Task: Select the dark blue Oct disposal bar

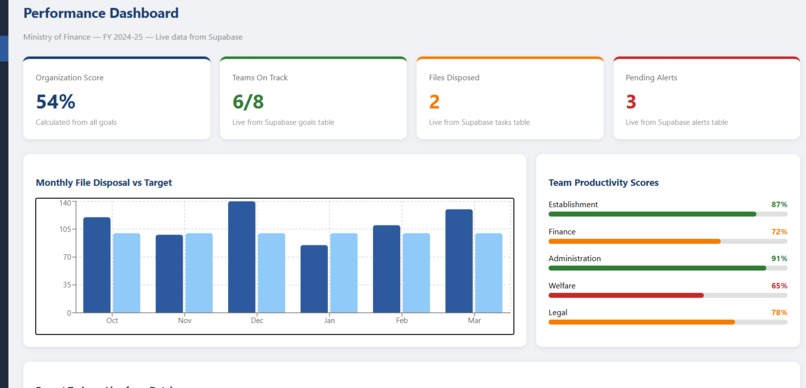Action: (x=97, y=265)
